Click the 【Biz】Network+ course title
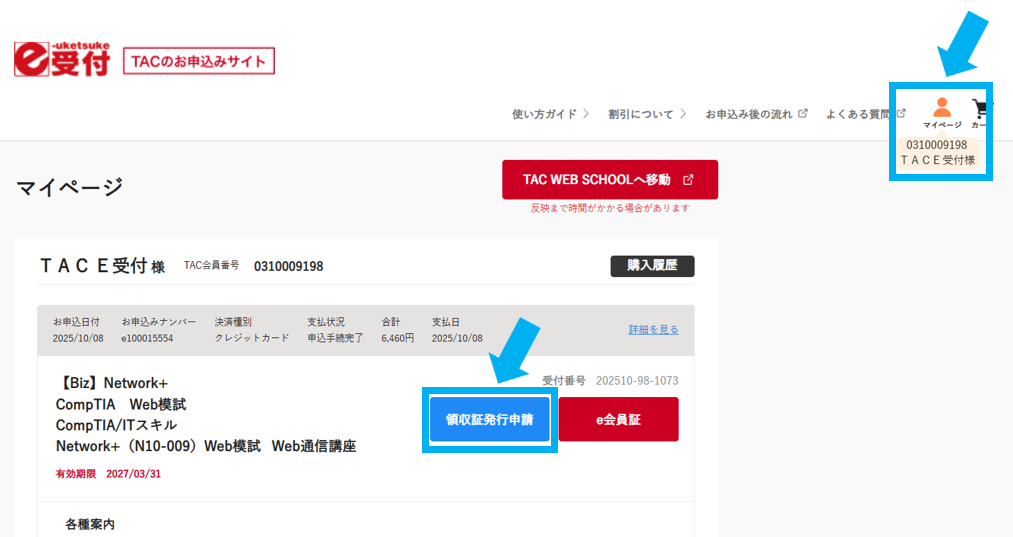The height and width of the screenshot is (537, 1013). (x=111, y=383)
